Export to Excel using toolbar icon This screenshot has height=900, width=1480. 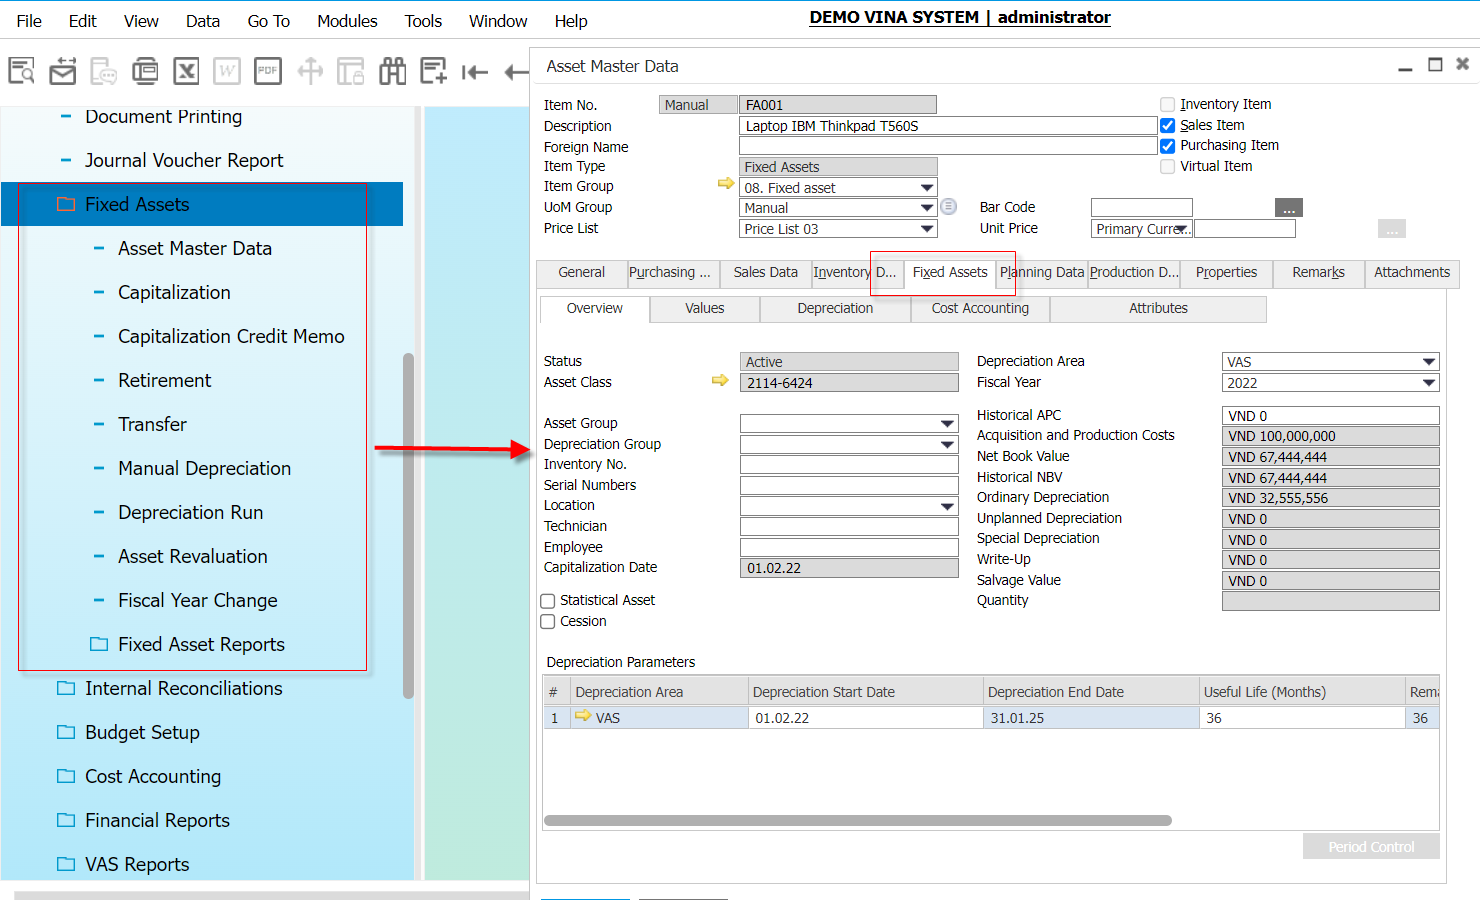click(x=186, y=71)
